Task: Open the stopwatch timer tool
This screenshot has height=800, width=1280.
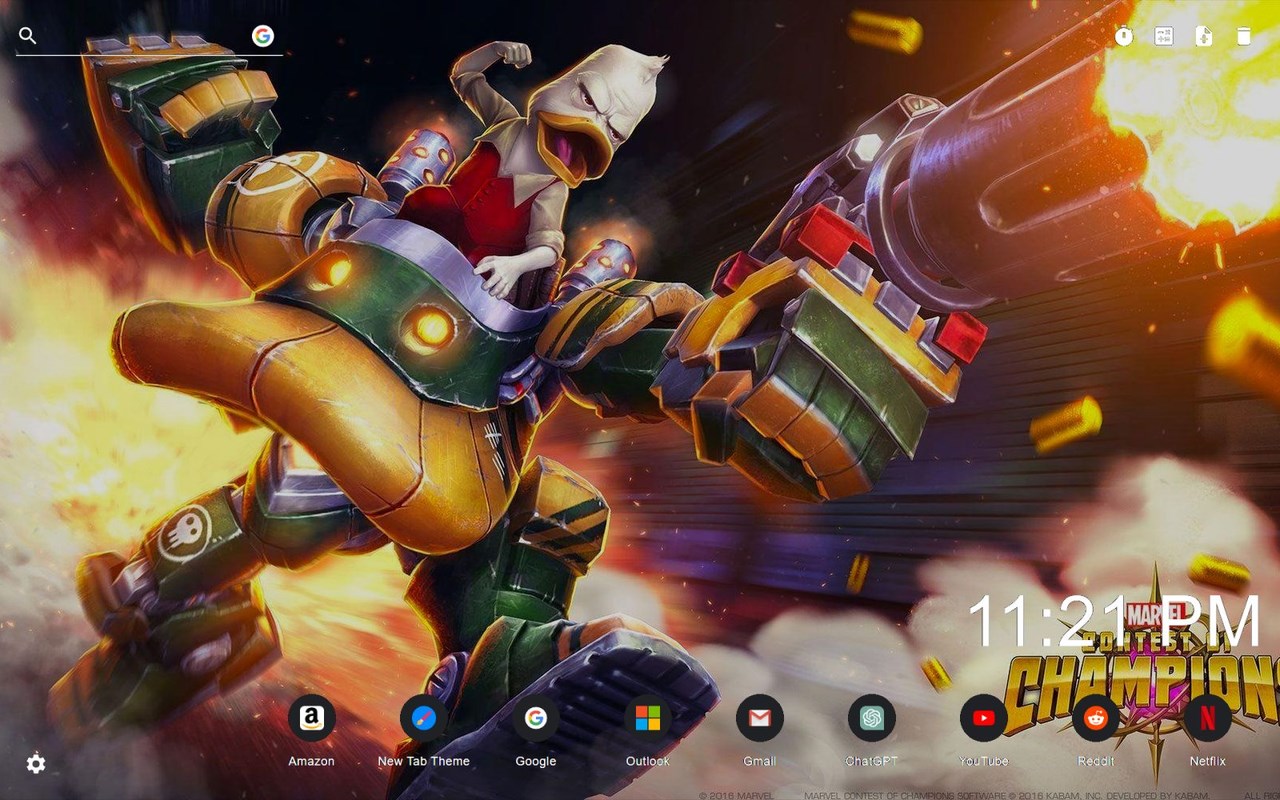Action: pyautogui.click(x=1124, y=36)
